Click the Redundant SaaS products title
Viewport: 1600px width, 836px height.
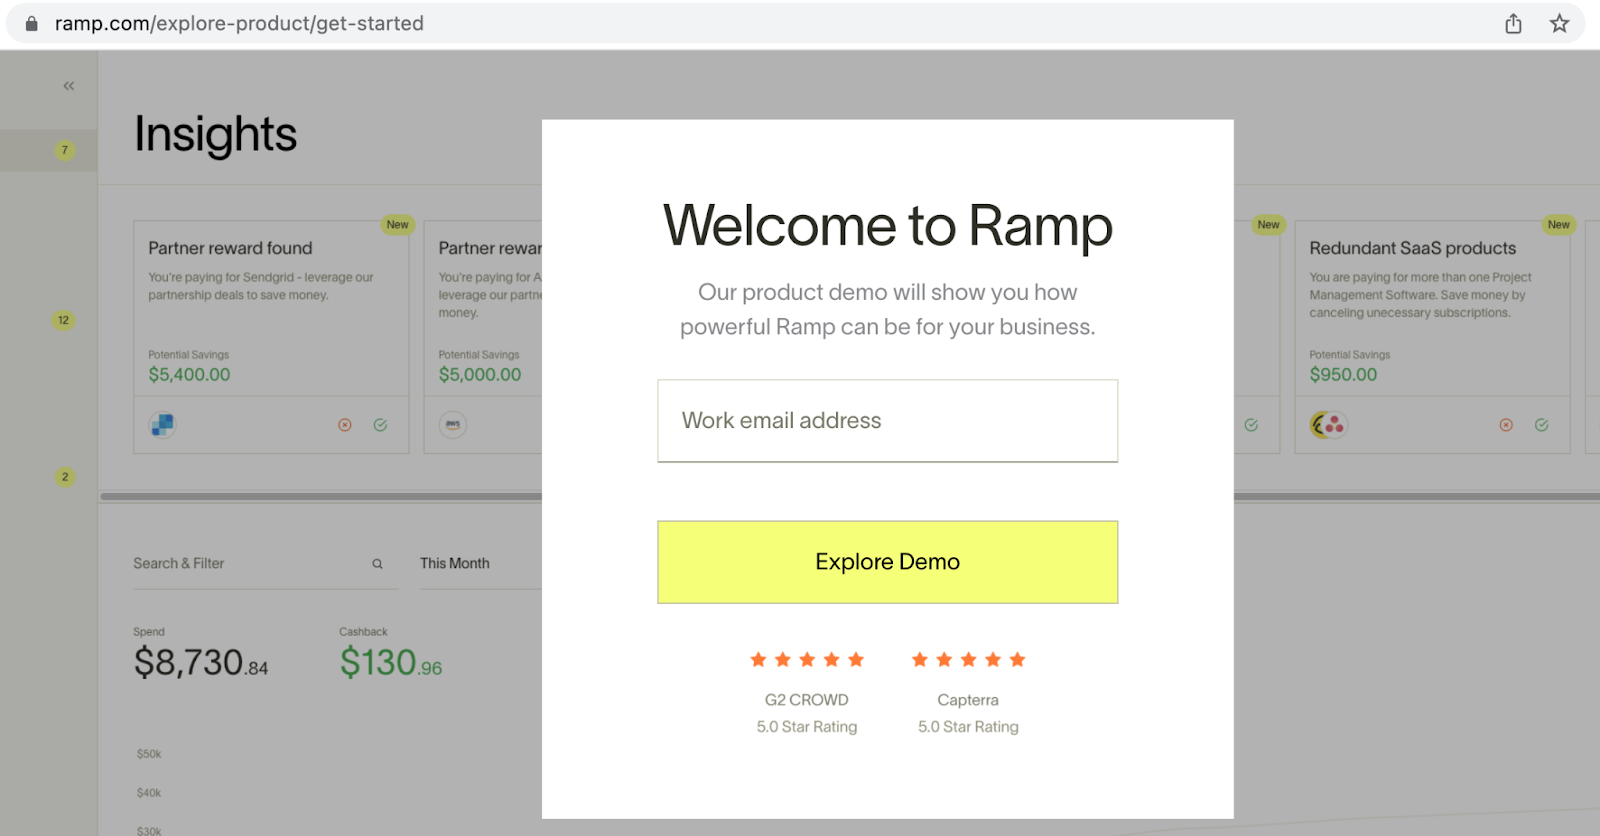pyautogui.click(x=1412, y=248)
